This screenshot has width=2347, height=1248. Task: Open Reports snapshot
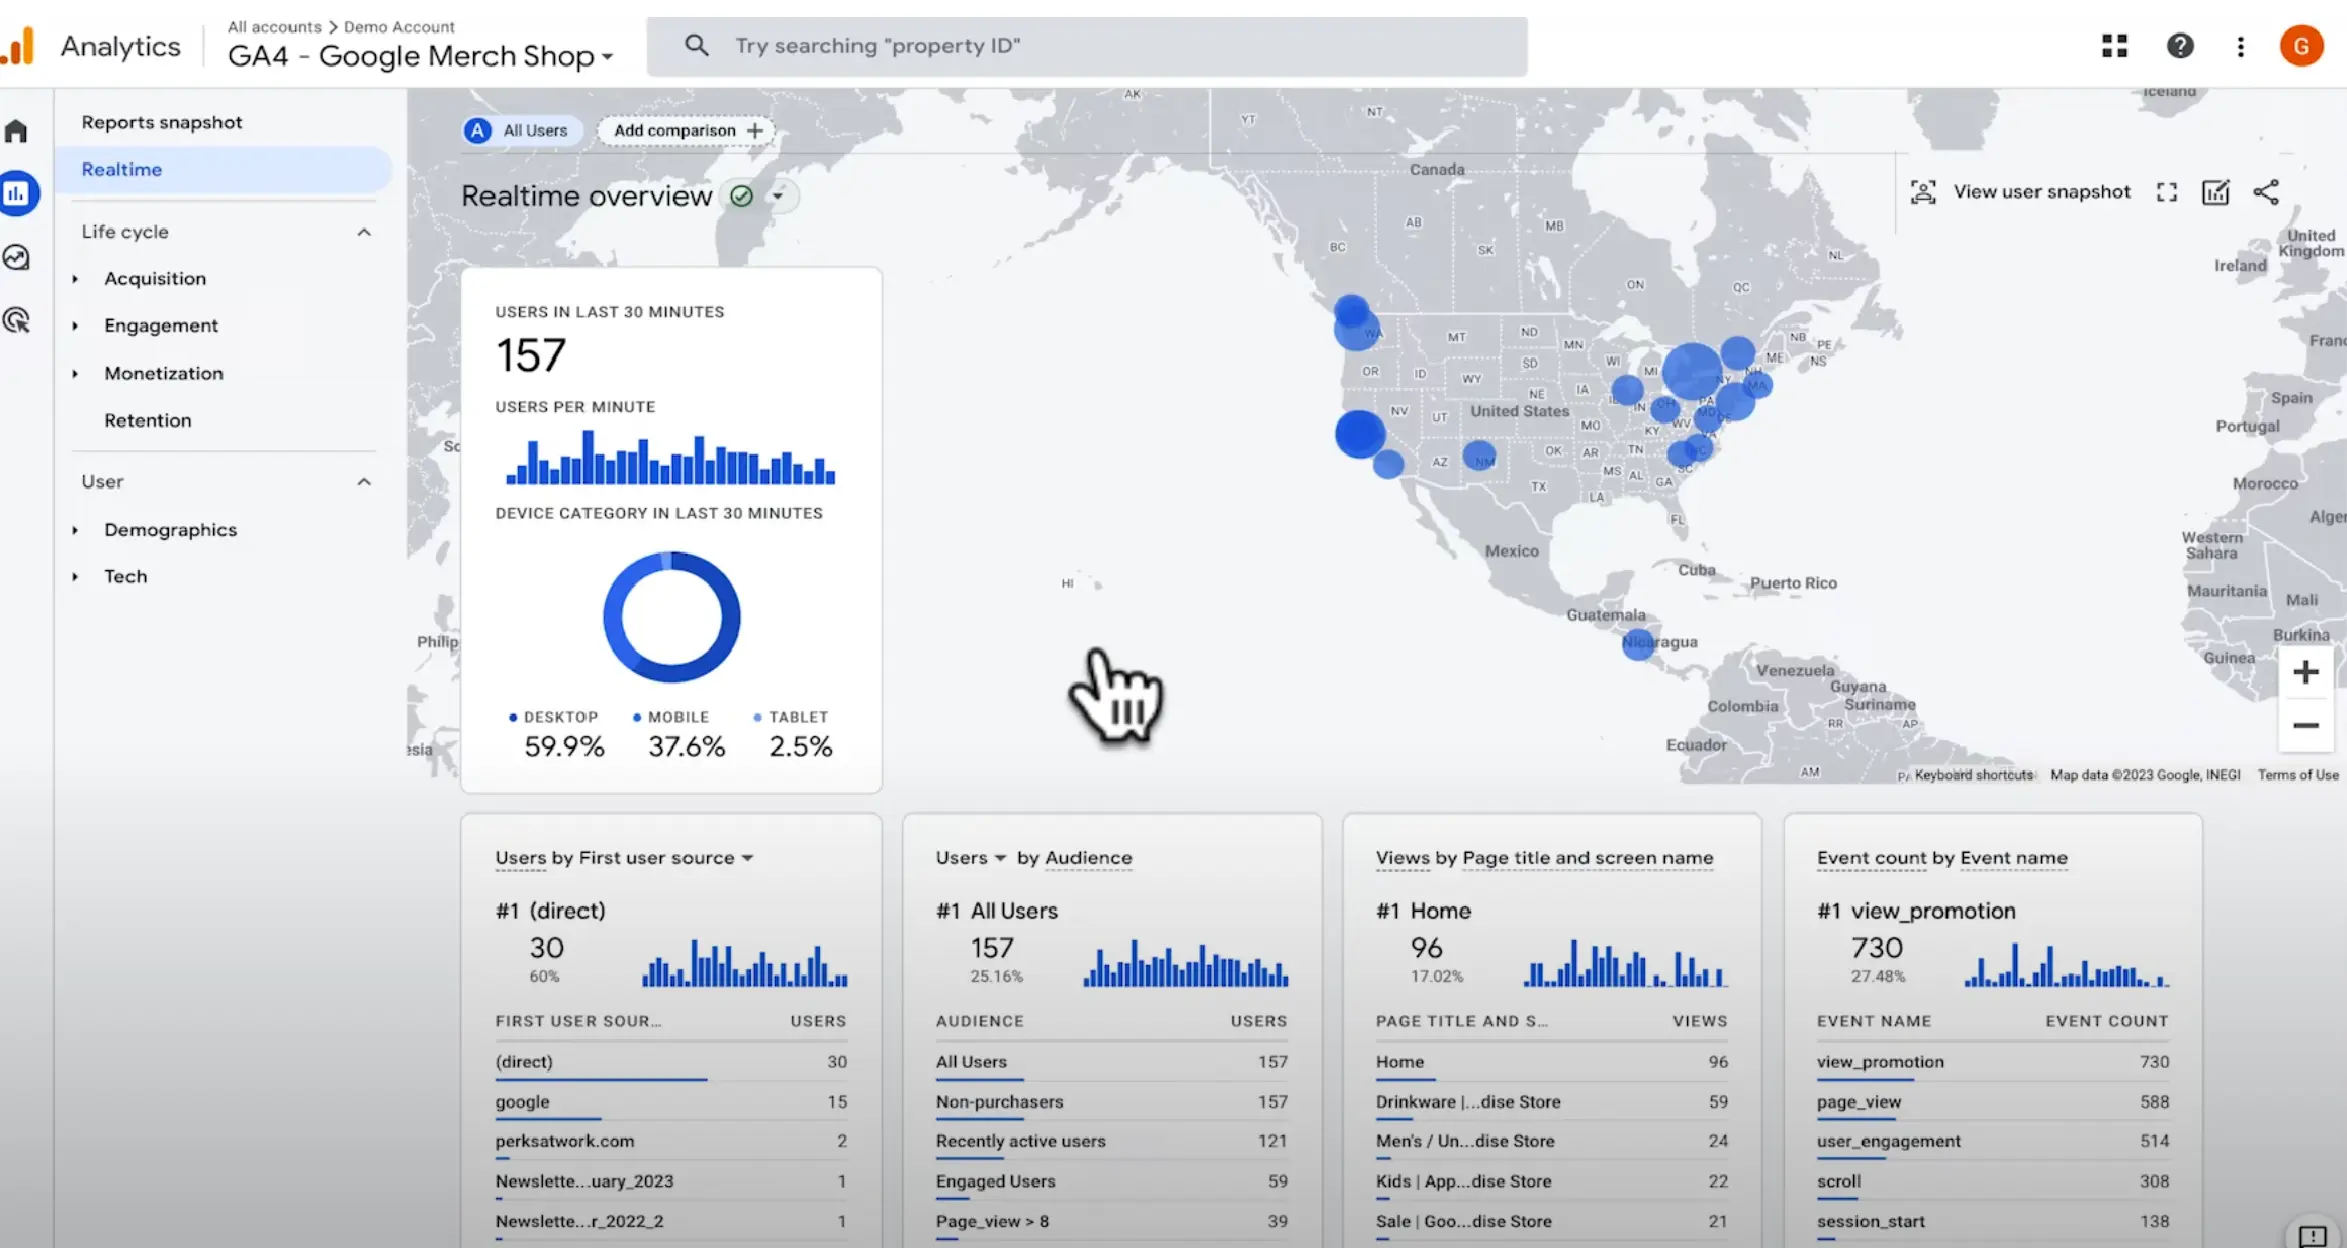tap(162, 122)
